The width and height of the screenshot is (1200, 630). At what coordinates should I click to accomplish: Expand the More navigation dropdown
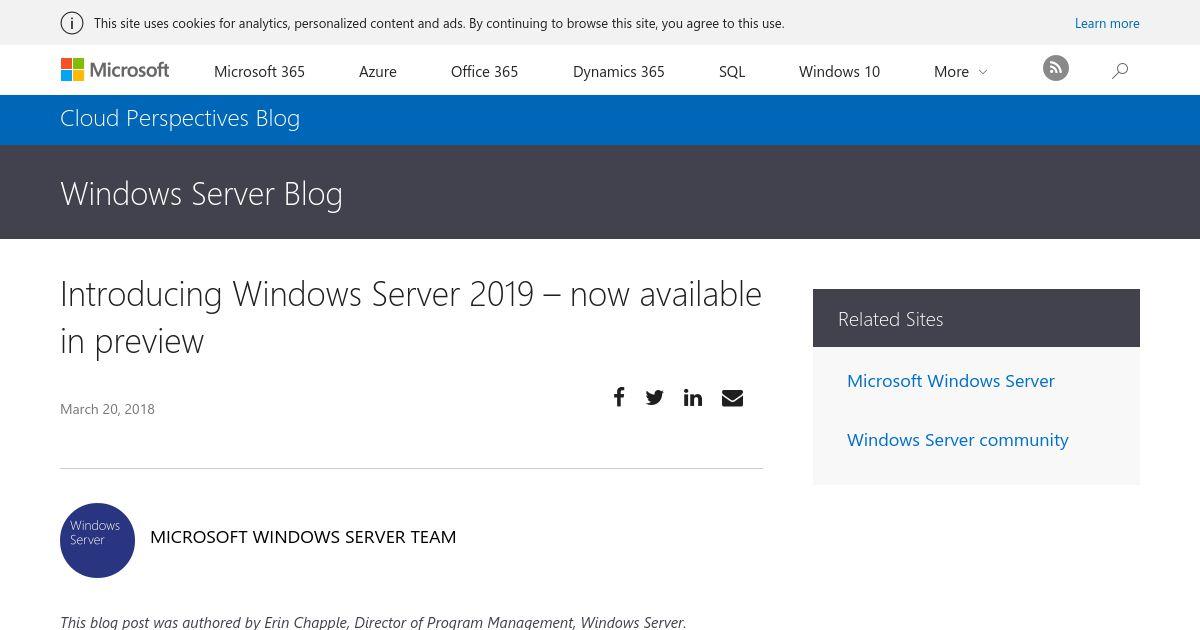(x=961, y=71)
